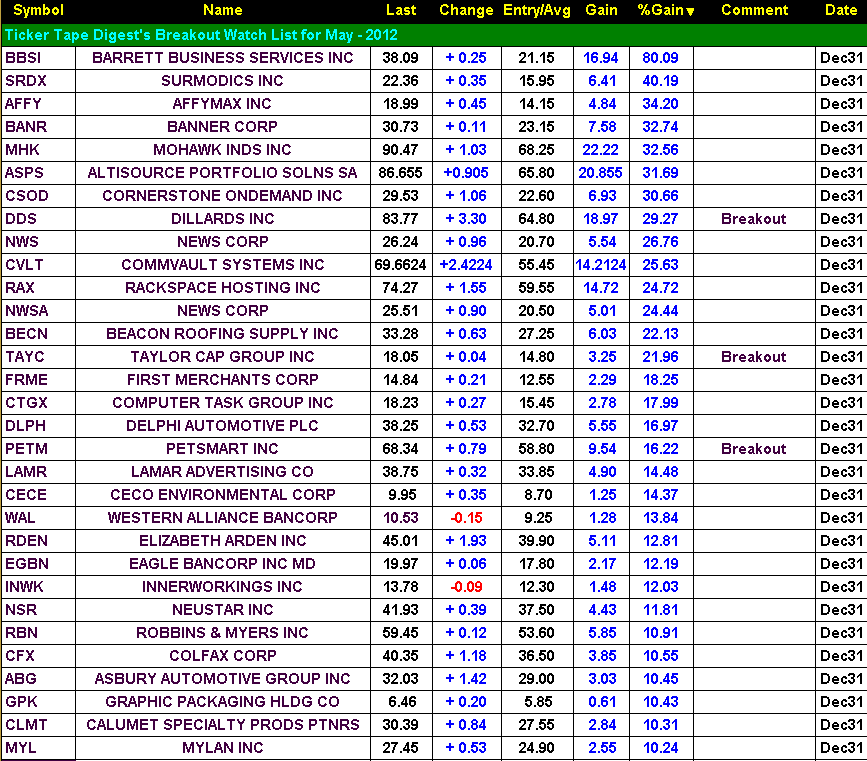Click GPK last price 6.46
This screenshot has height=761, width=867.
(x=402, y=702)
